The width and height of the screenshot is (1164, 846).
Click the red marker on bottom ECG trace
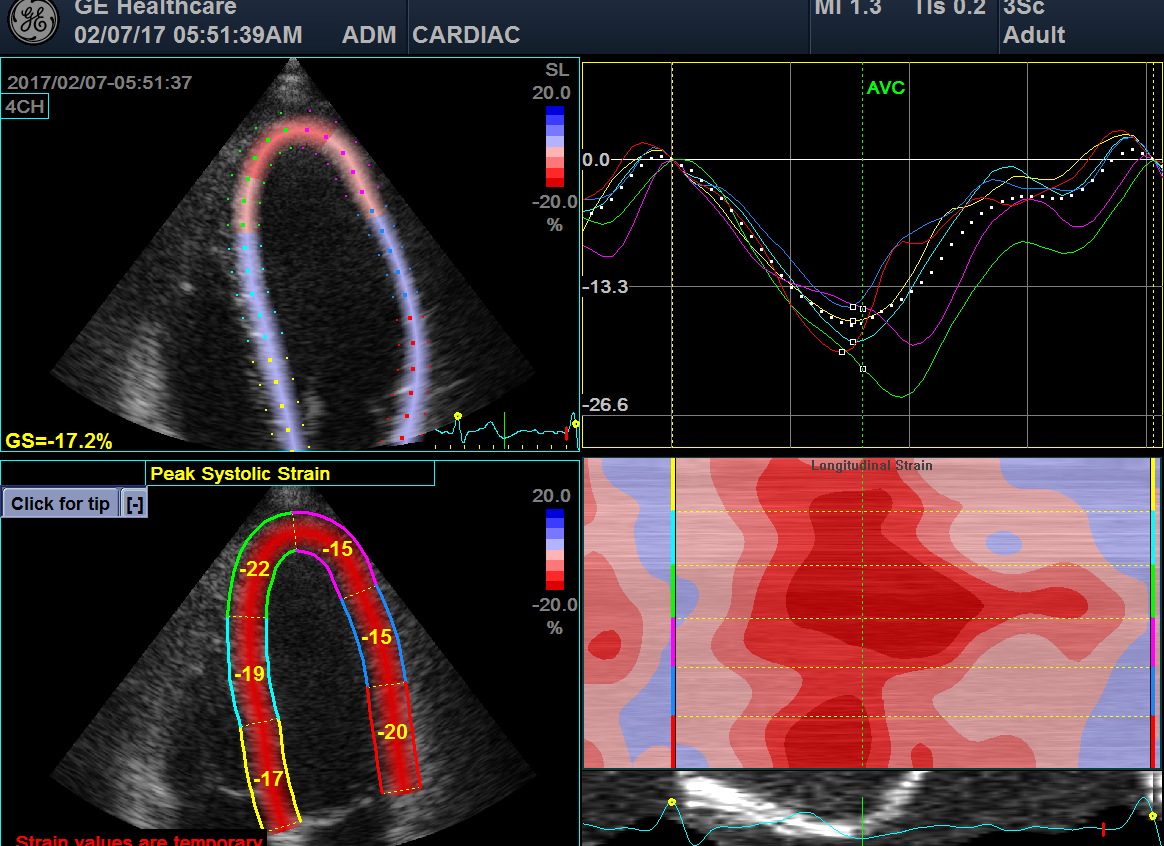[1103, 828]
